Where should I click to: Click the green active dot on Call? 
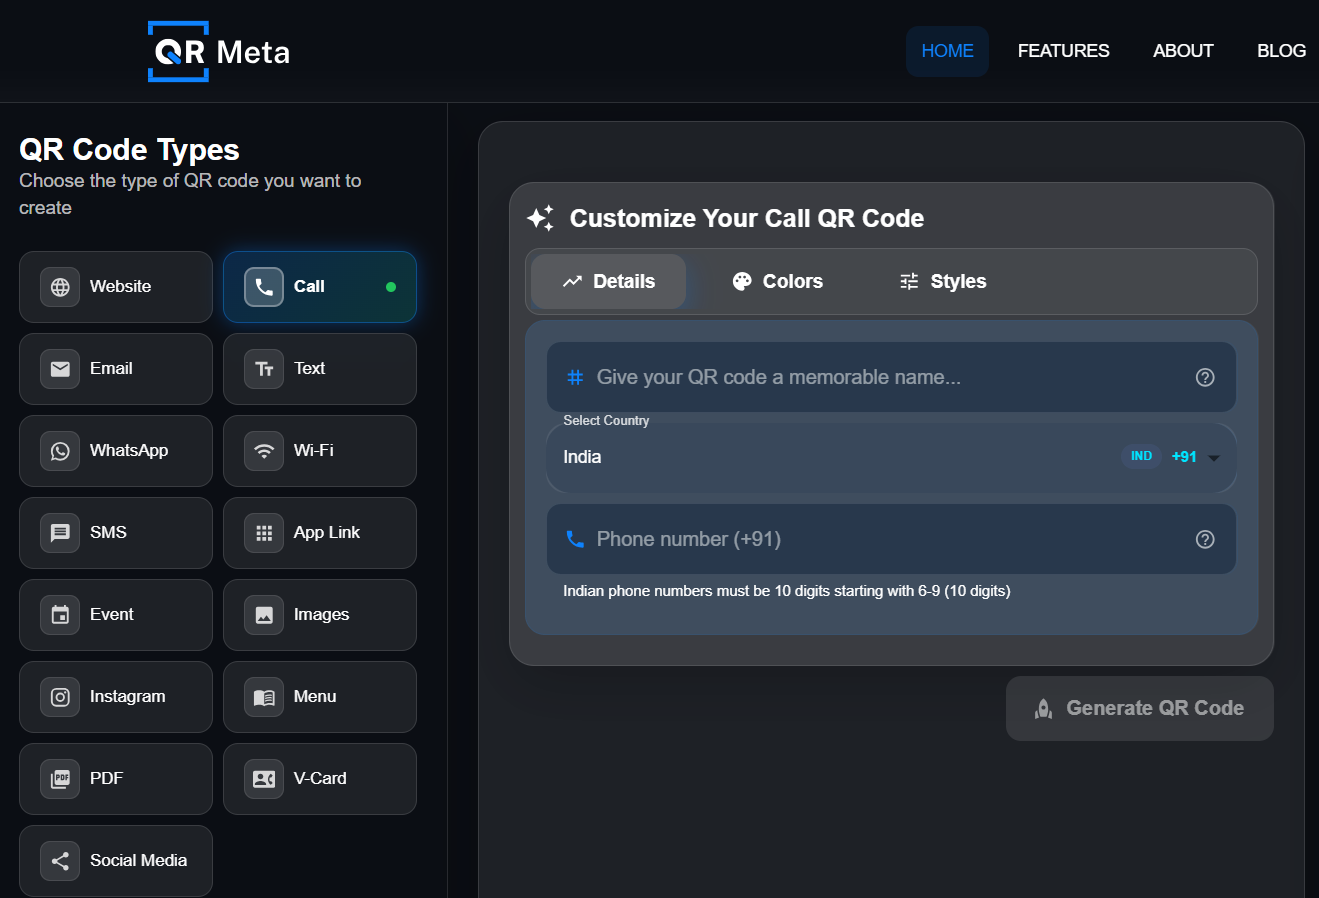click(391, 287)
